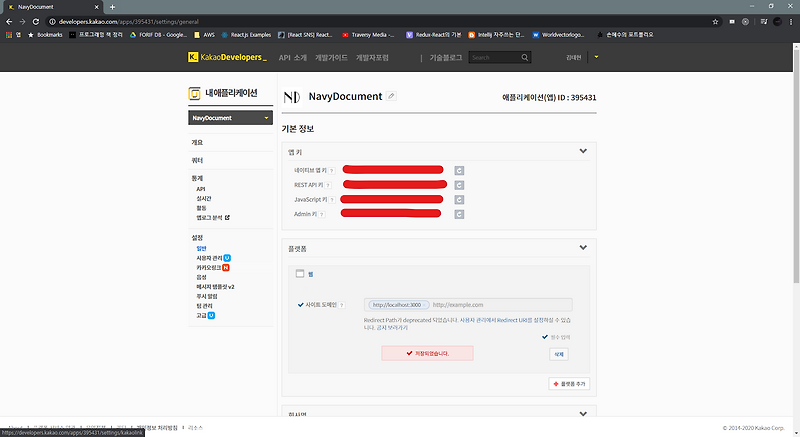The image size is (800, 437).
Task: Open the voice settings page in sidebar
Action: (202, 277)
